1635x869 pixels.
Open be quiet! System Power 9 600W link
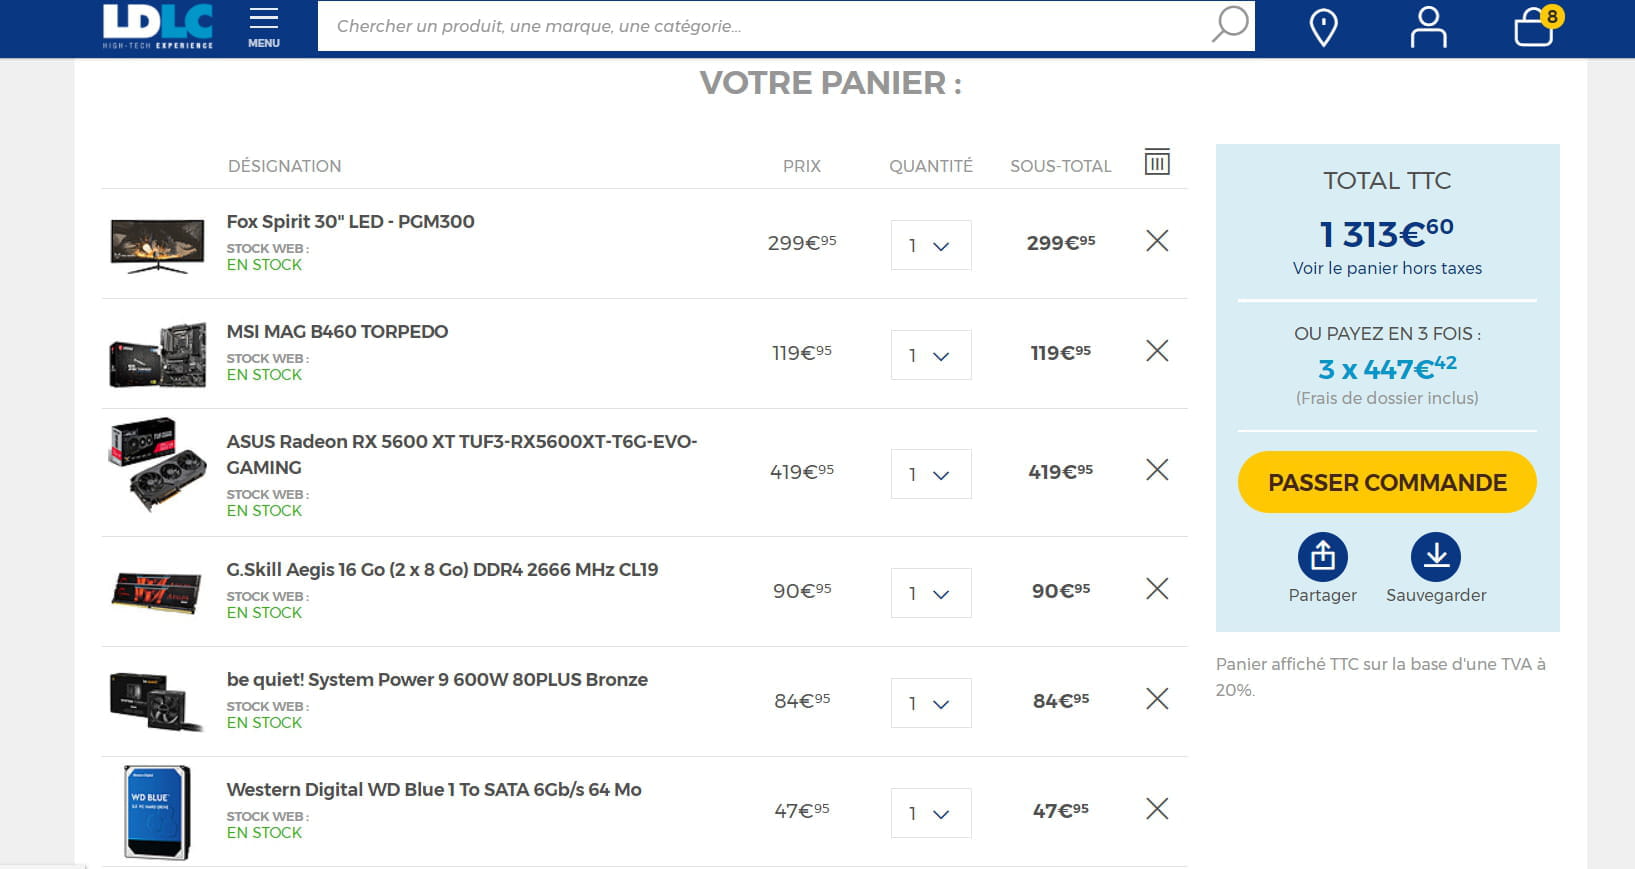click(x=437, y=680)
